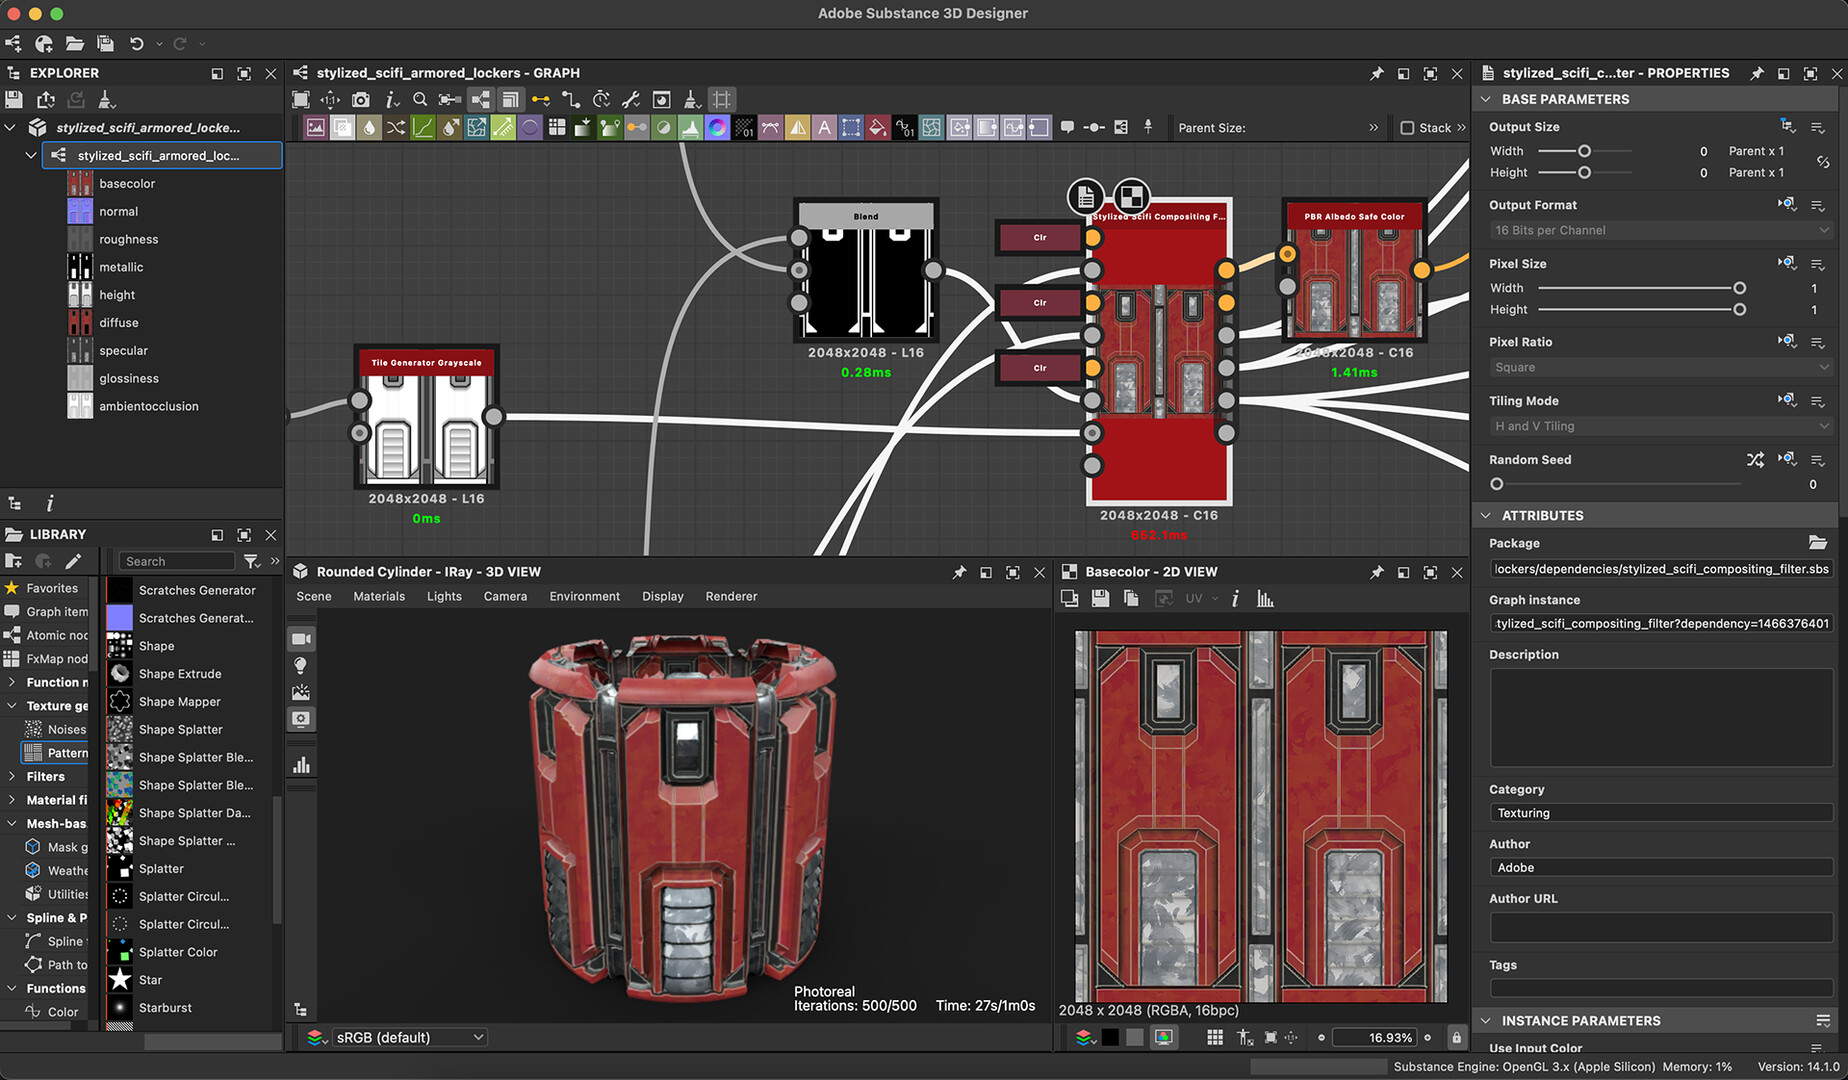Select the roughness output in the Explorer

(x=129, y=239)
